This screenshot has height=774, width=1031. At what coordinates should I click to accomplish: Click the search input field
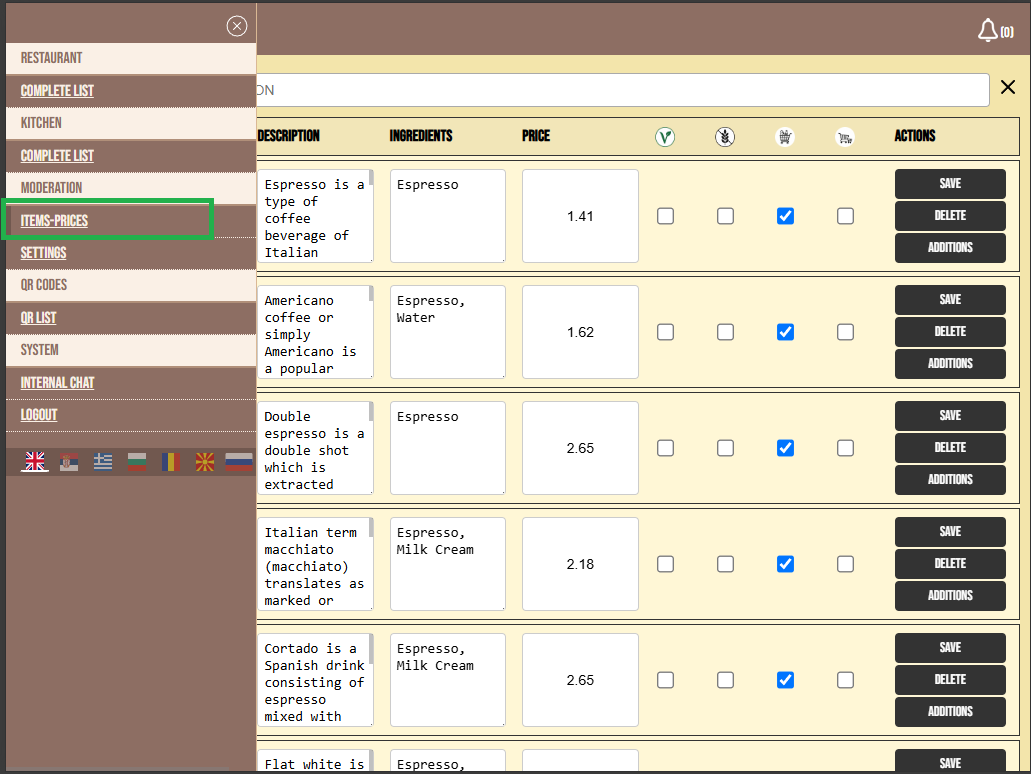(623, 90)
